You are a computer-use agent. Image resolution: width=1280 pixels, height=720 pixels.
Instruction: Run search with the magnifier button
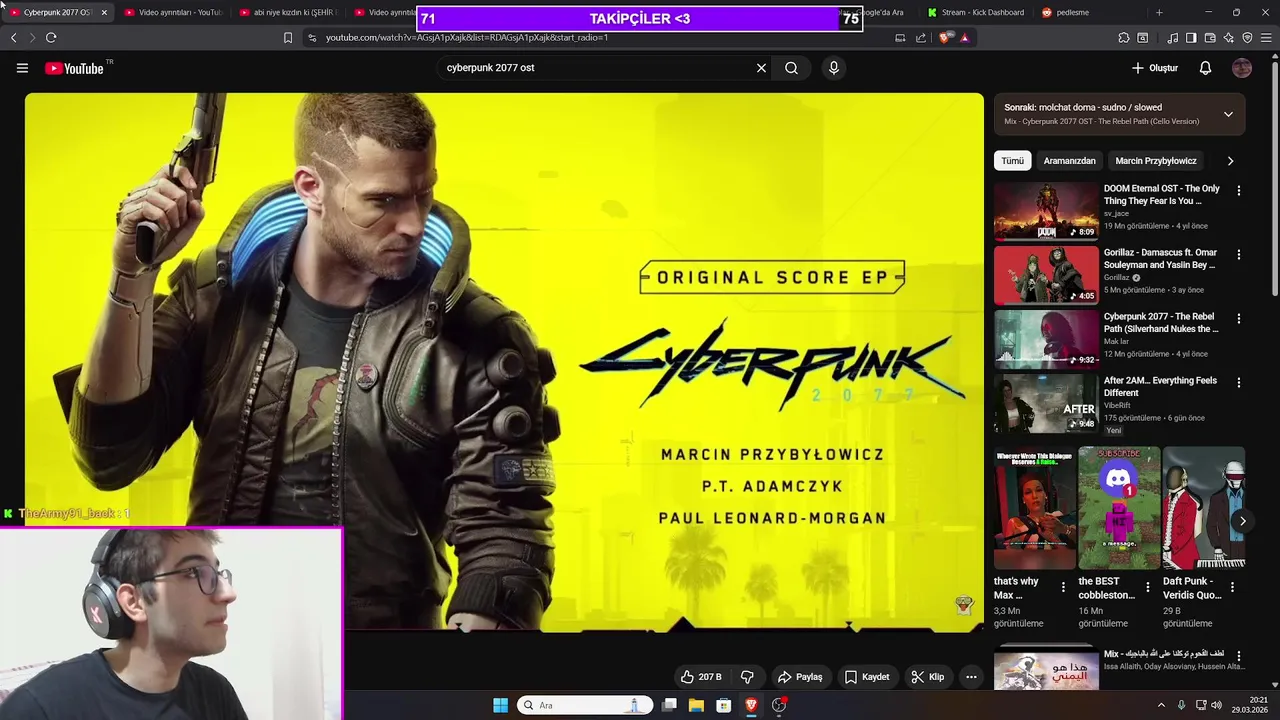791,68
